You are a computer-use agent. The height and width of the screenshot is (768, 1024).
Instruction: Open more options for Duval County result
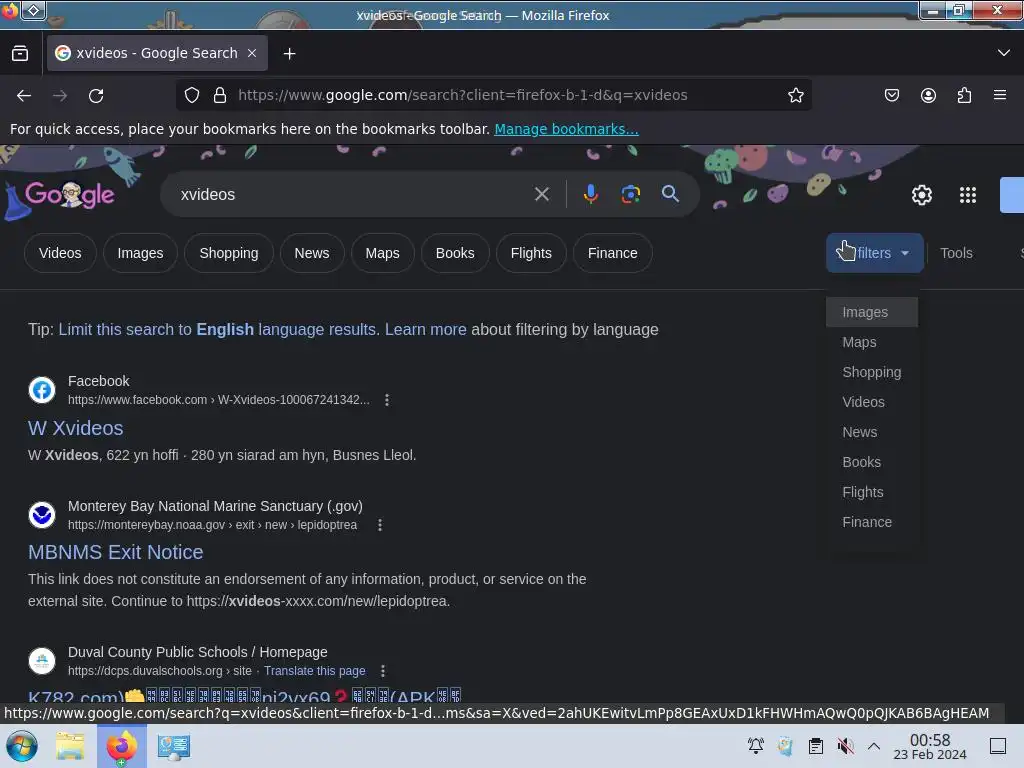pos(383,671)
